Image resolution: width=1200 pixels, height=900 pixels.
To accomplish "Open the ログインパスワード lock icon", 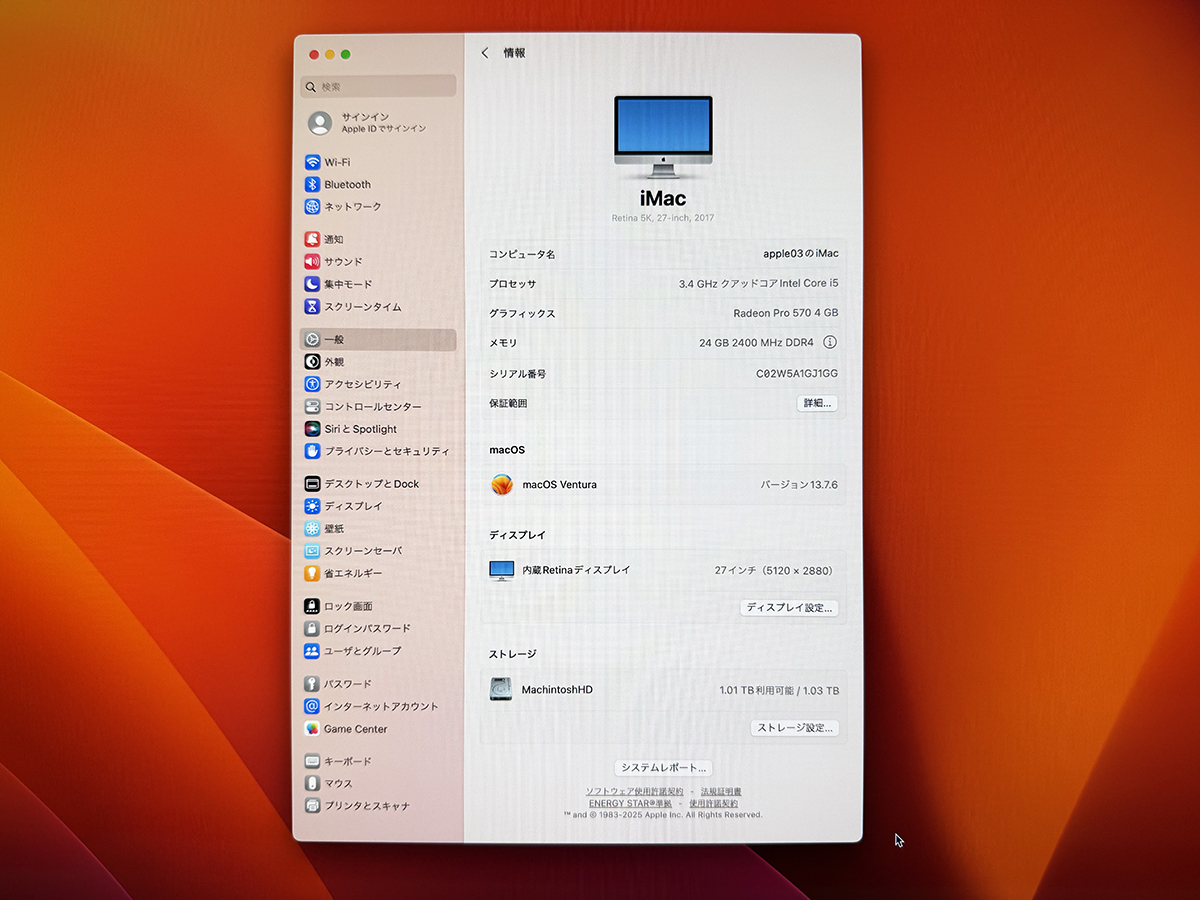I will coord(313,629).
